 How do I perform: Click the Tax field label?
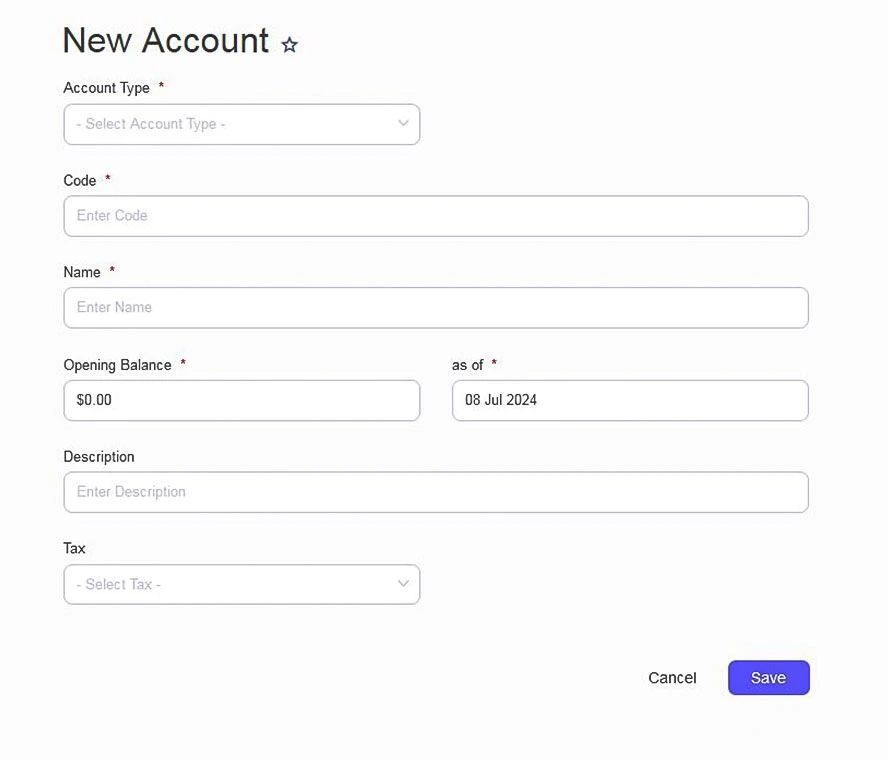tap(75, 549)
